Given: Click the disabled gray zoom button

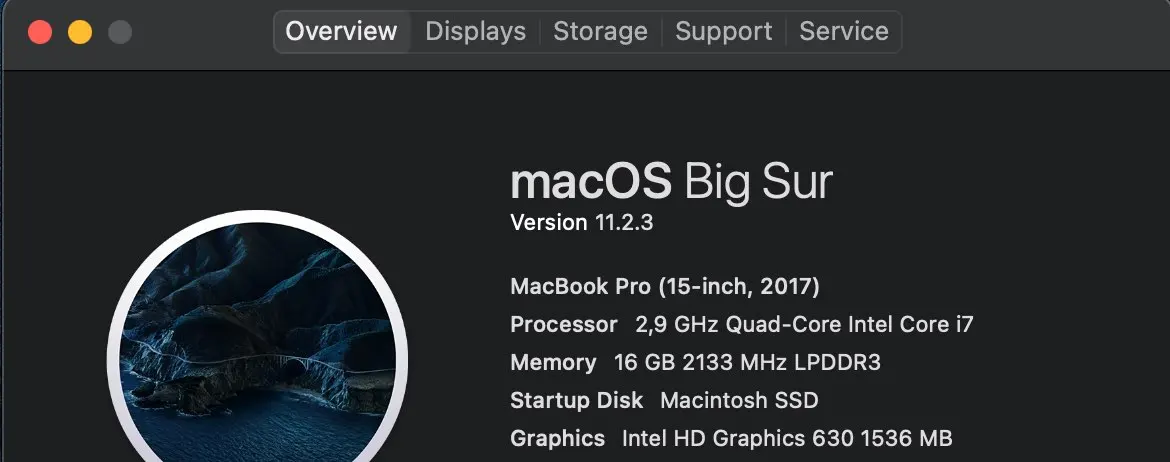Looking at the screenshot, I should coord(120,32).
